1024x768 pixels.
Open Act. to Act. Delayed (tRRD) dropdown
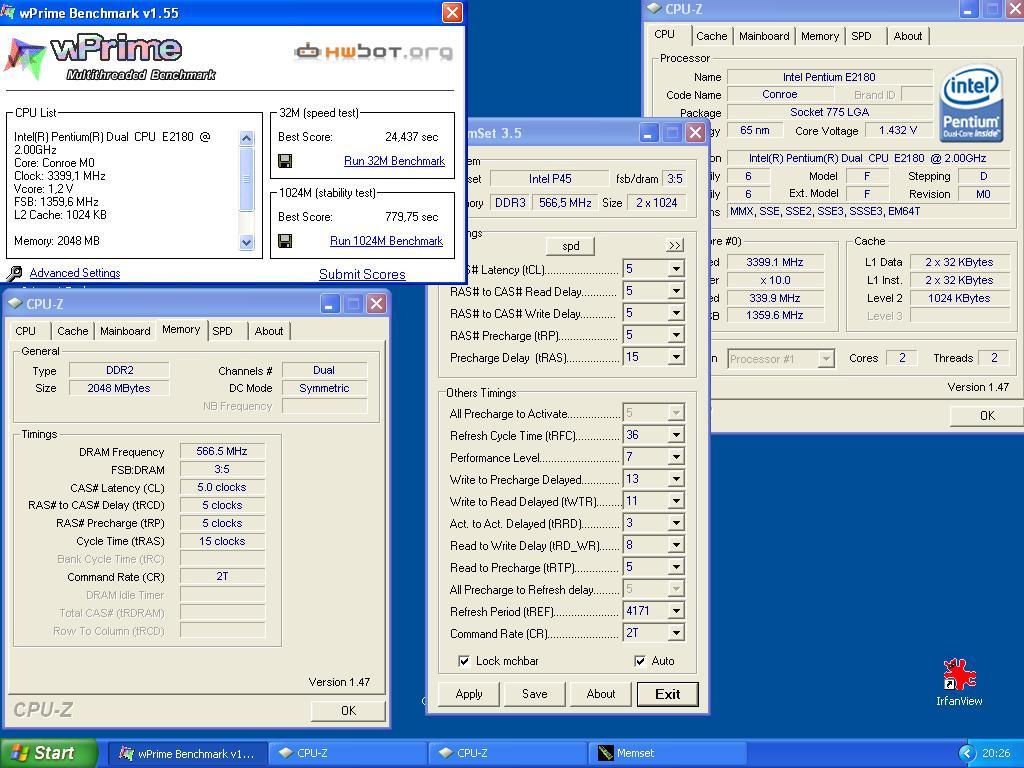[x=676, y=523]
